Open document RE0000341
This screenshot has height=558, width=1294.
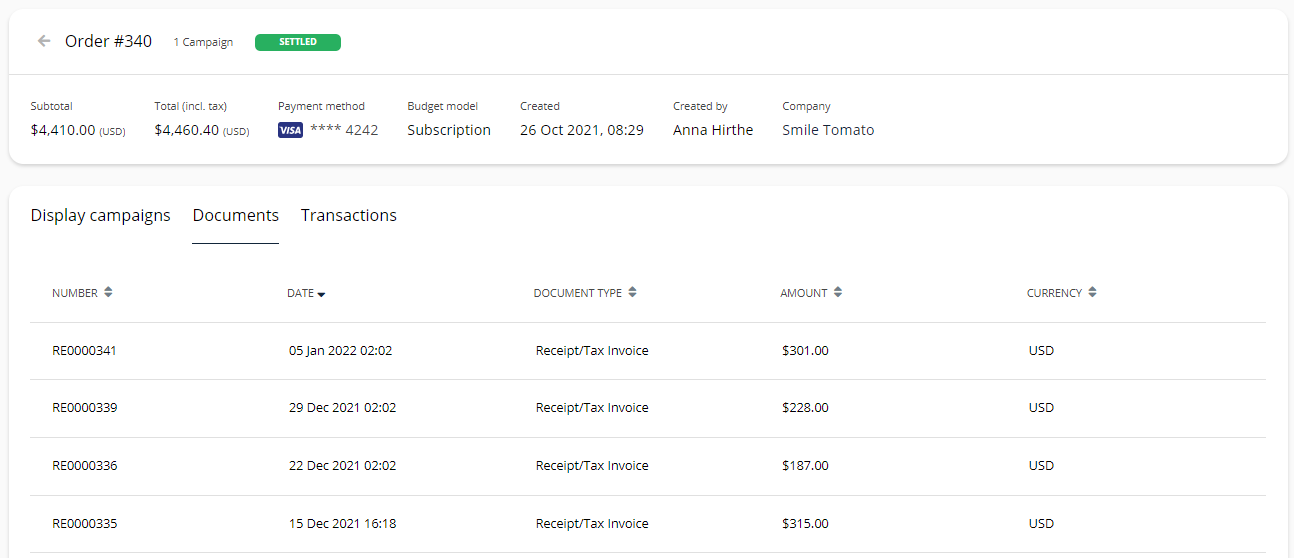pos(85,351)
